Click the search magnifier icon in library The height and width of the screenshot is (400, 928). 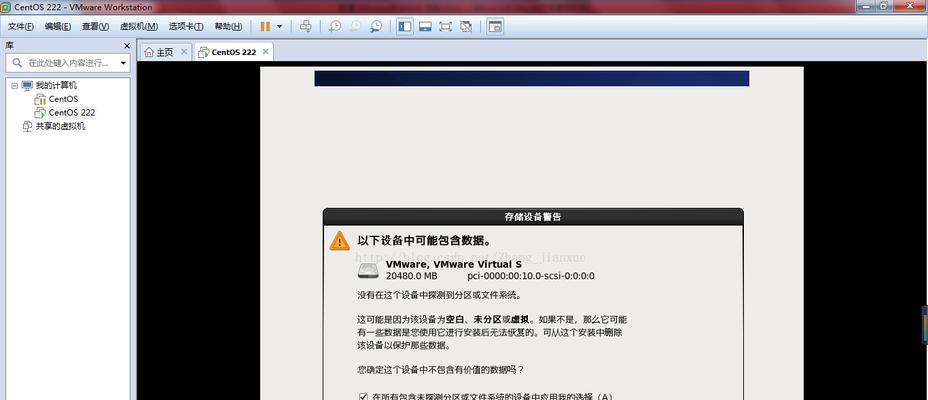17,63
